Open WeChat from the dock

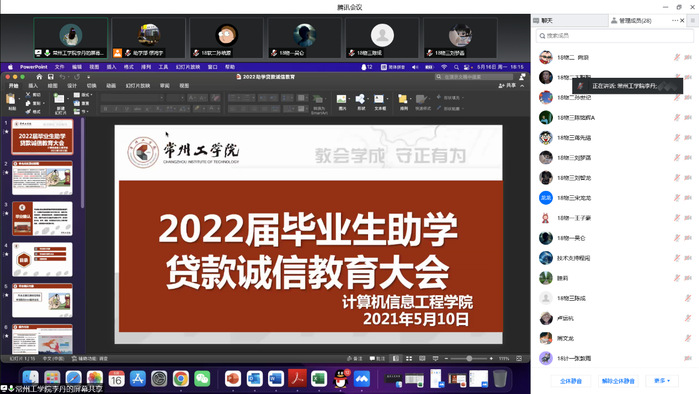click(x=202, y=379)
